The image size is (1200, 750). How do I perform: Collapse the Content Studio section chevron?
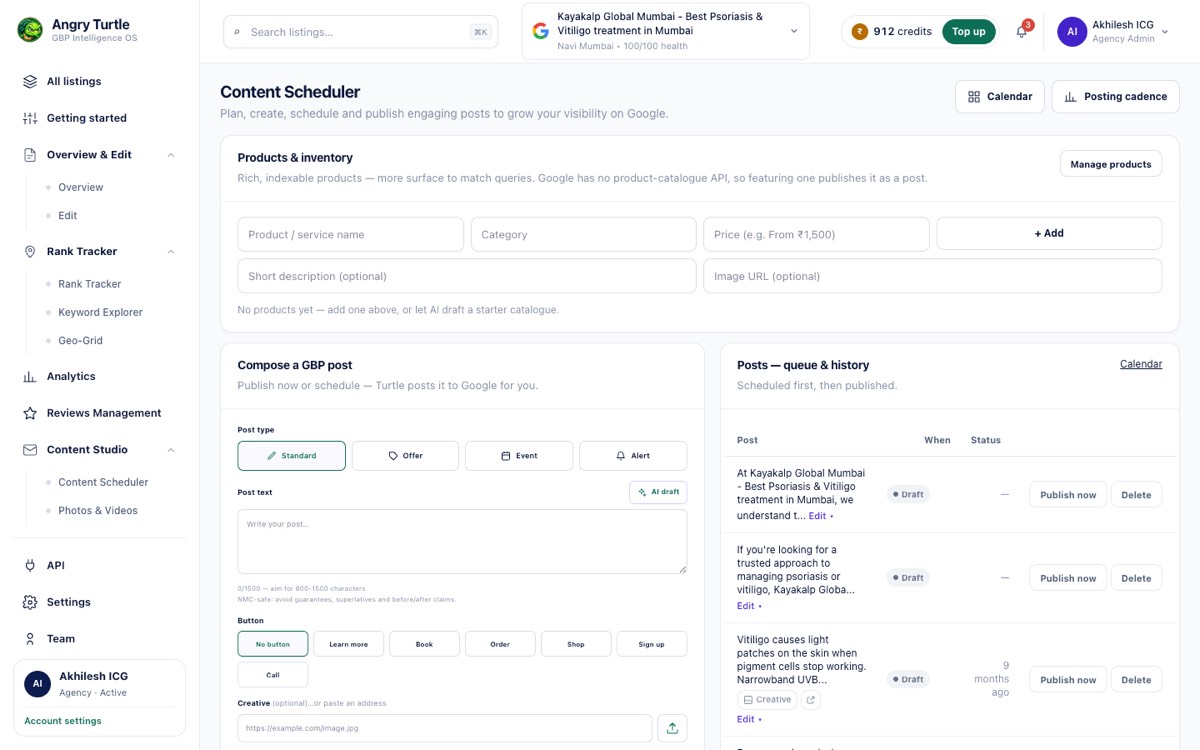171,450
